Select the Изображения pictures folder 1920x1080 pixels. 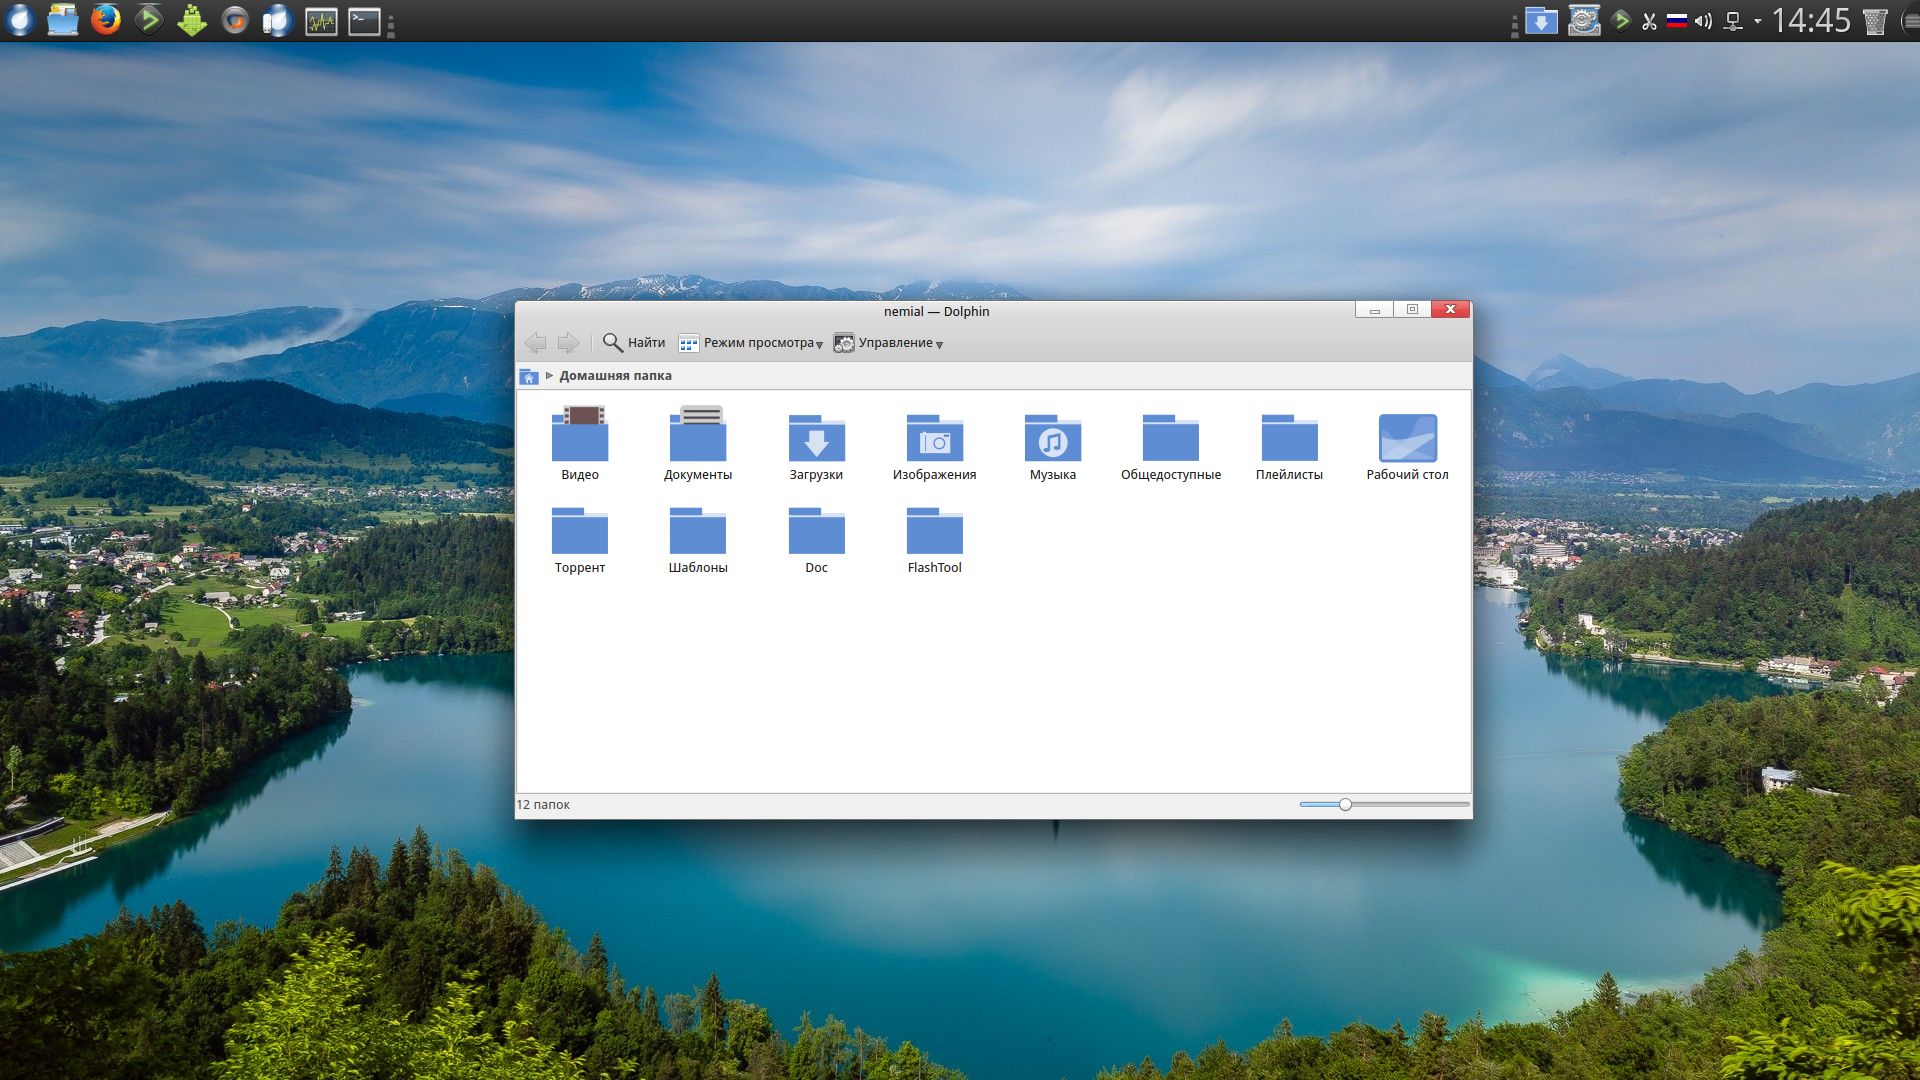tap(934, 443)
